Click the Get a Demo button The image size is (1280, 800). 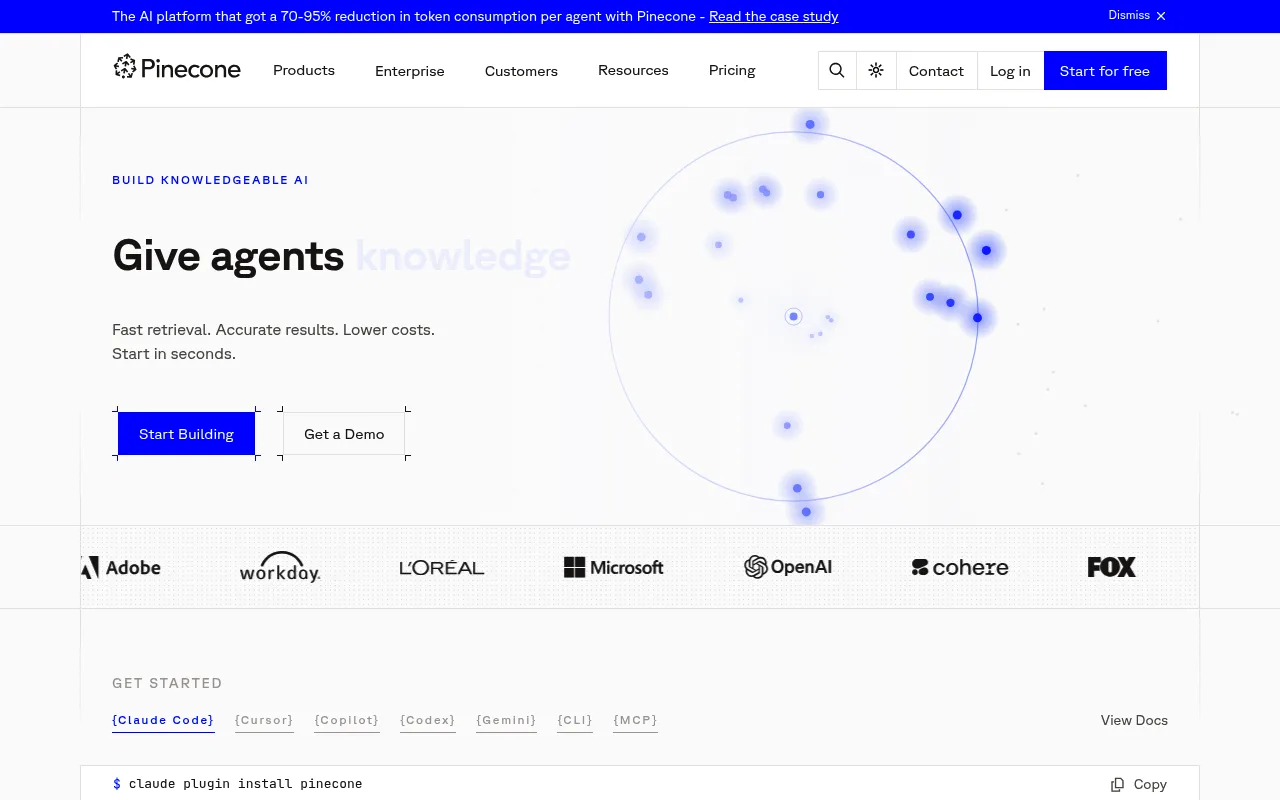(344, 434)
